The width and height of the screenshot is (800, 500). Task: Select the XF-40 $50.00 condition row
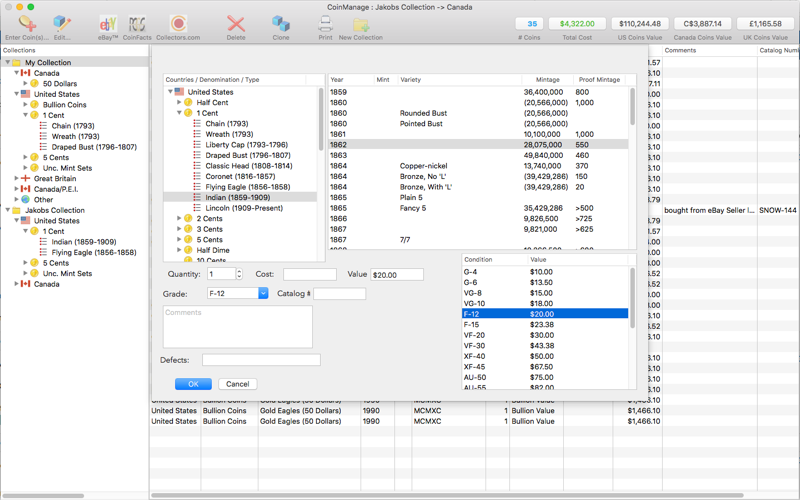[545, 356]
